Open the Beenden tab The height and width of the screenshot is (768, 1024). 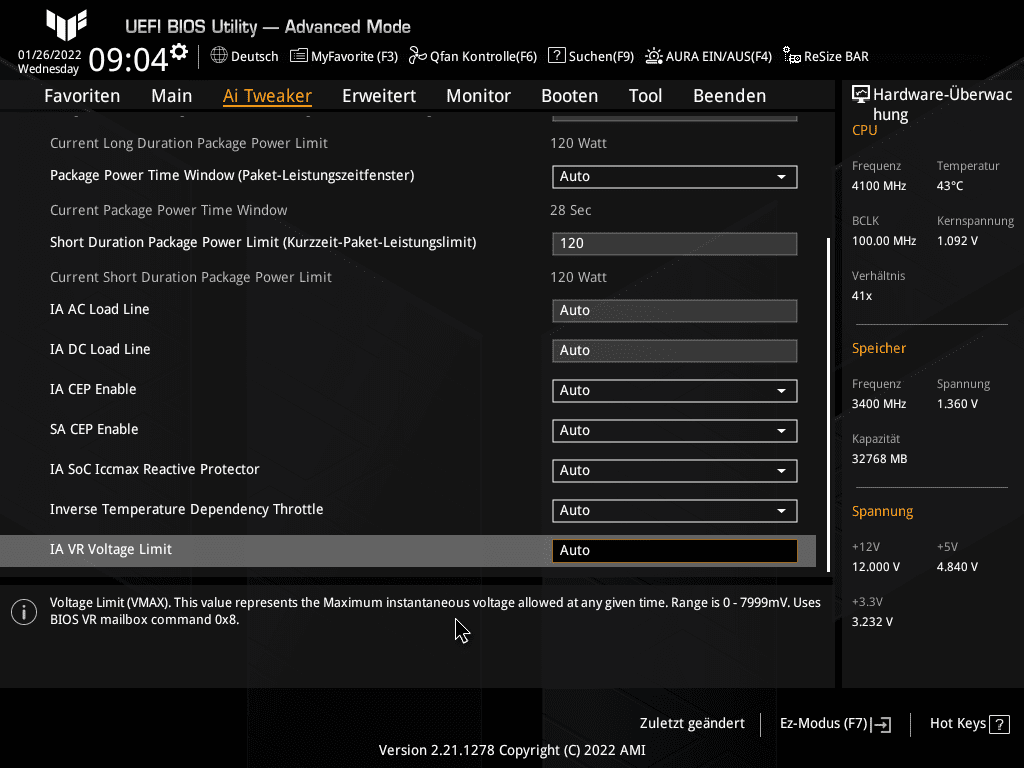pos(729,96)
